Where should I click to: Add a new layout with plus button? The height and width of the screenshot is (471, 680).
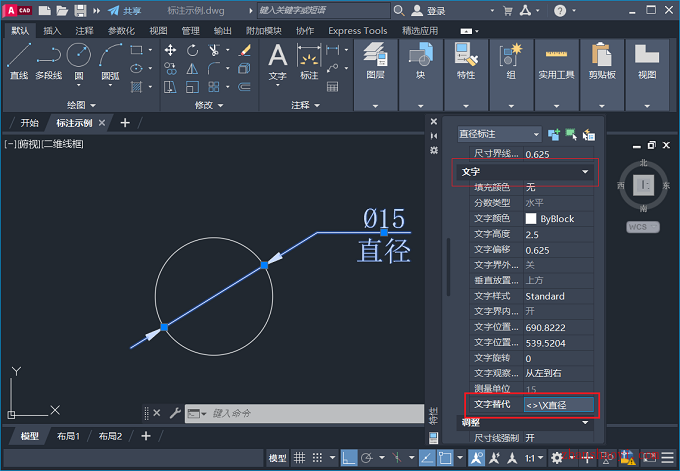pos(146,436)
